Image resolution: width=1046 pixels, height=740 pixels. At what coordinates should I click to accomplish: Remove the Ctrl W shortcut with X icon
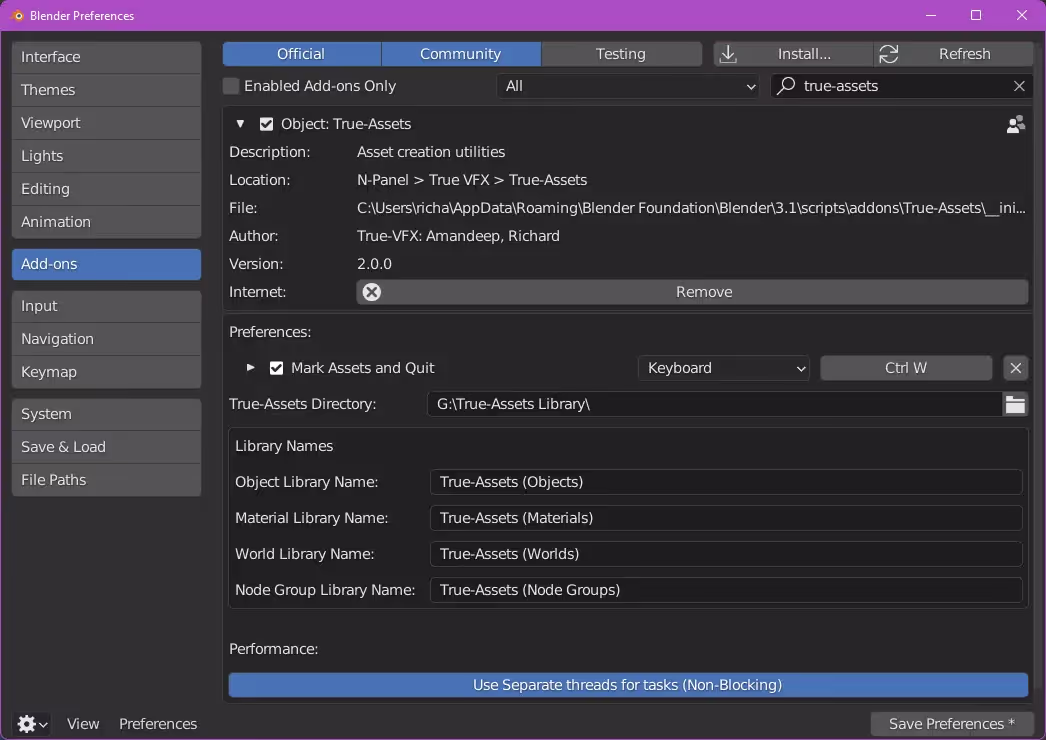1015,368
